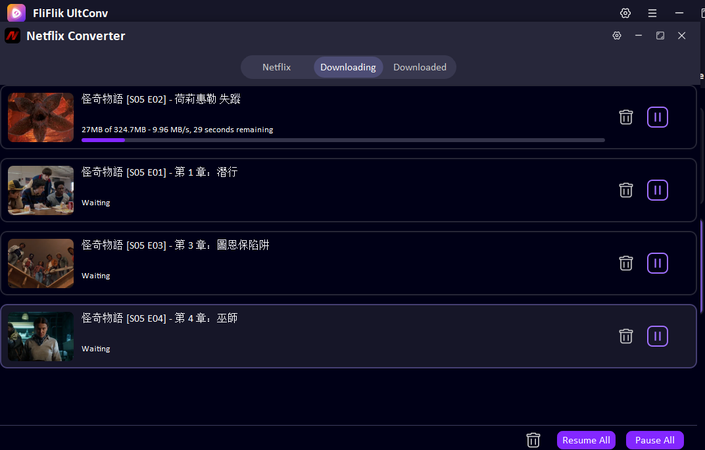Click the FliFlik UltConv app logo
The image size is (705, 450).
click(16, 13)
